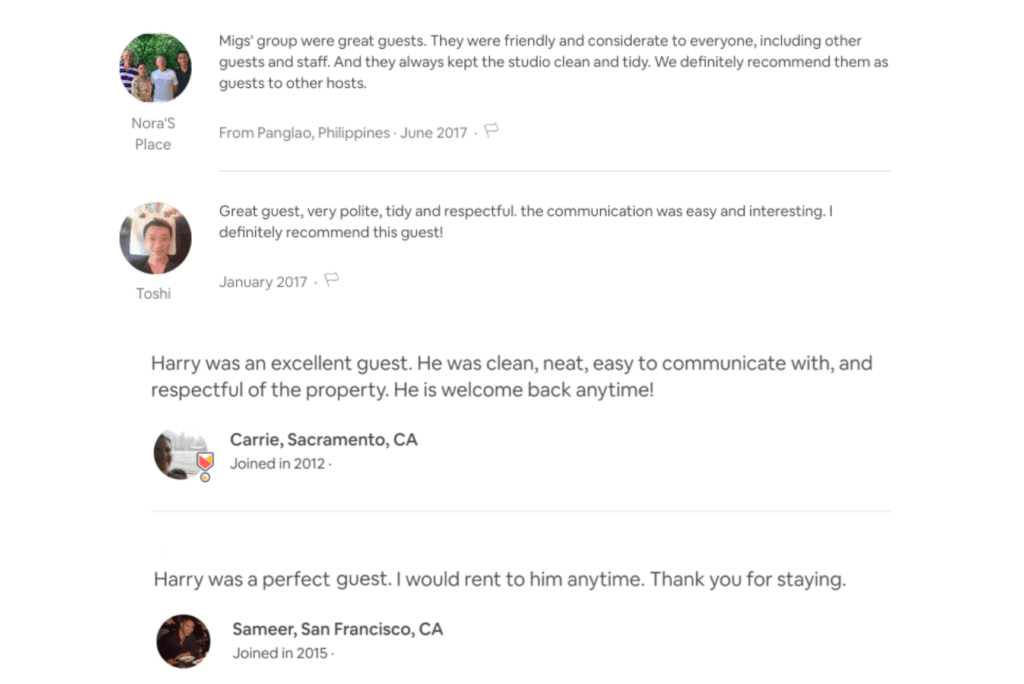Click the report flag beside June 2017
The image size is (1024, 684).
click(491, 131)
